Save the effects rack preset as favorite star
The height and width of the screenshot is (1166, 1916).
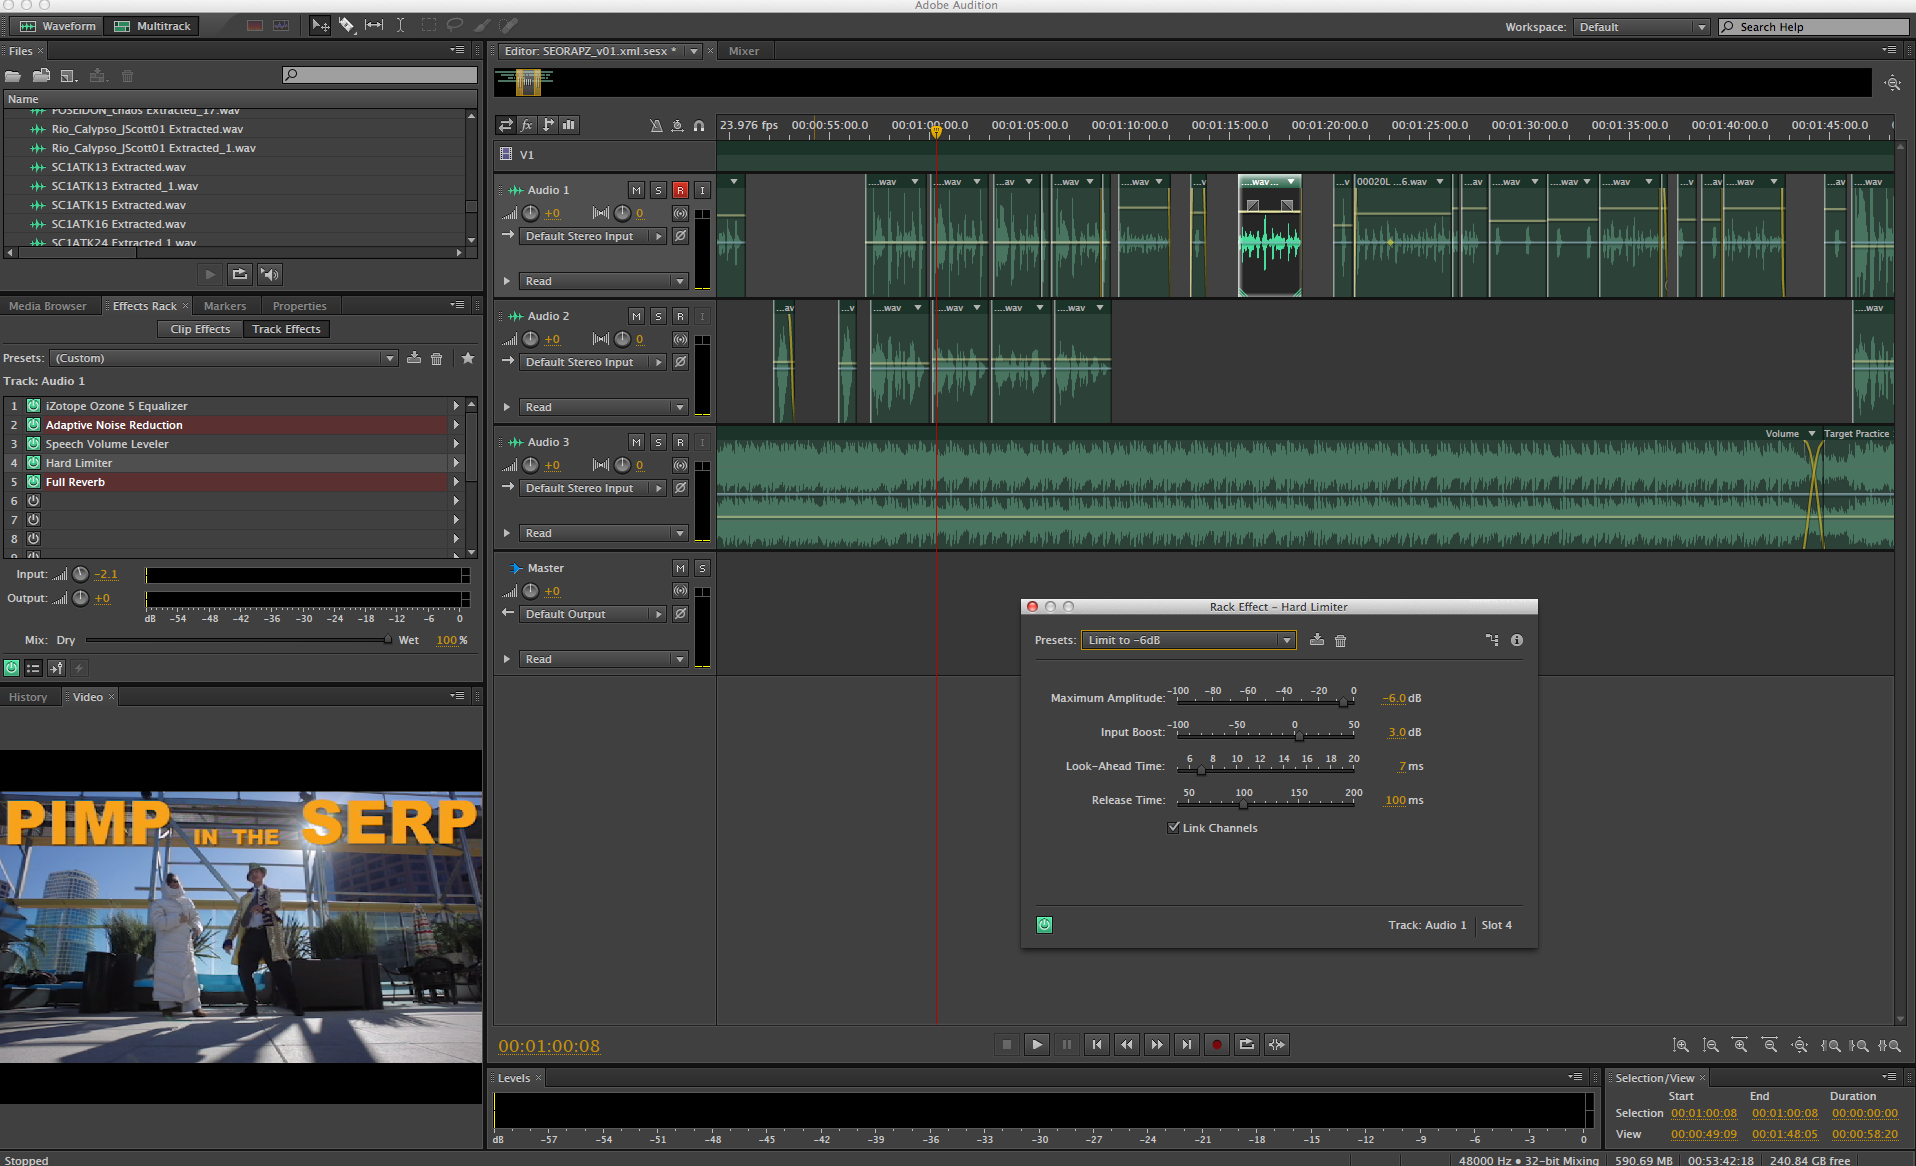(x=468, y=358)
